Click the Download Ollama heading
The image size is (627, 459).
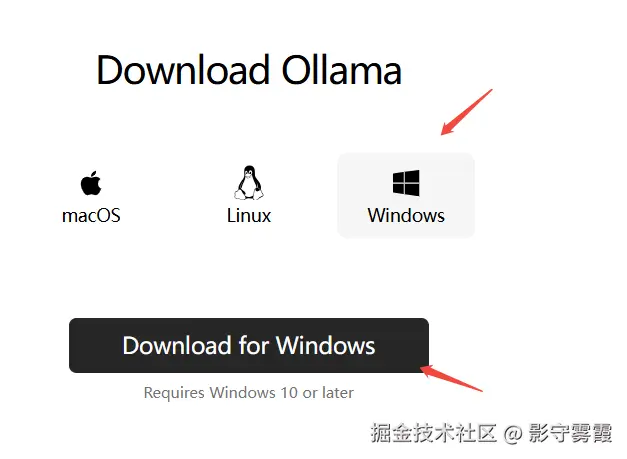point(249,70)
